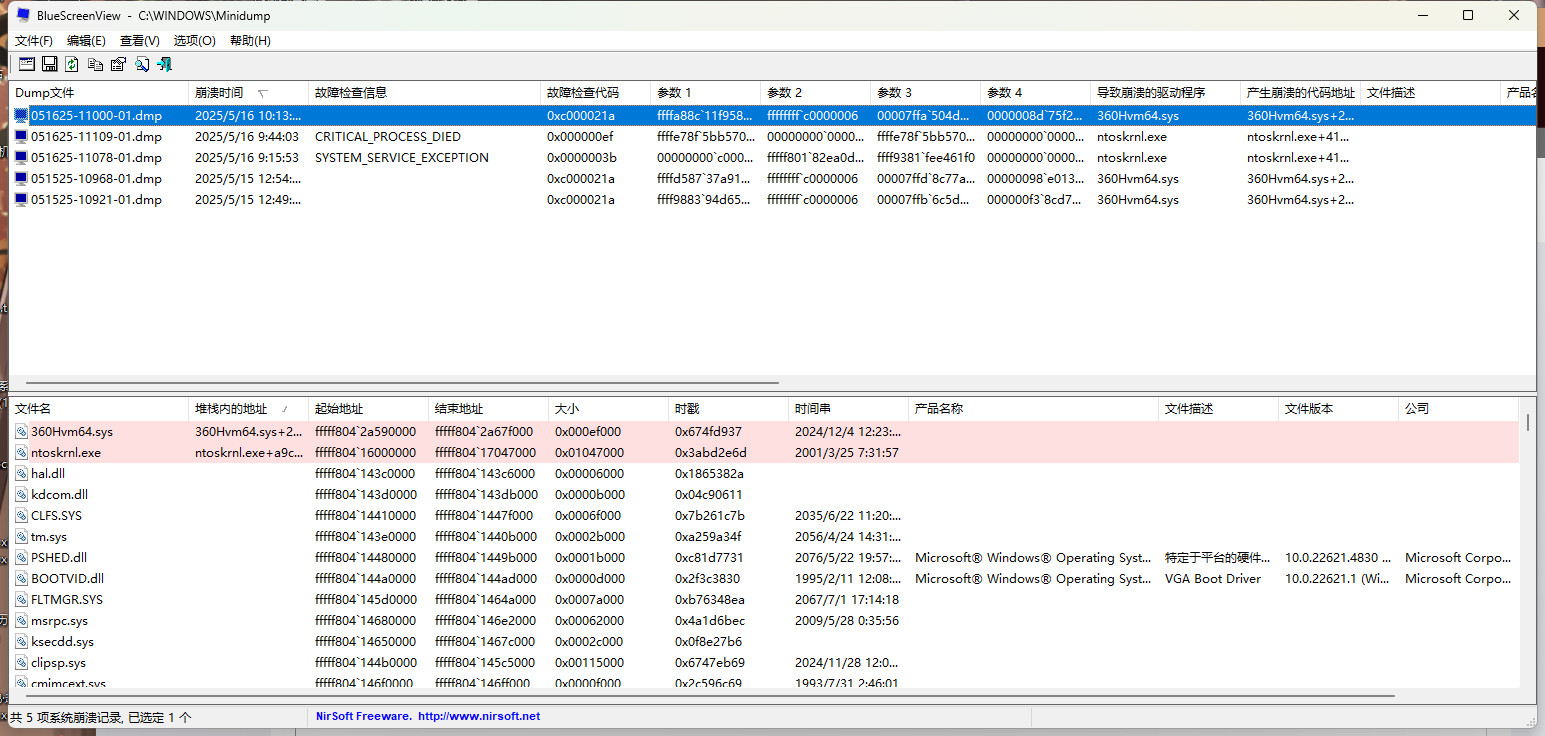Open the NirSoft website link
1545x736 pixels.
[x=478, y=716]
